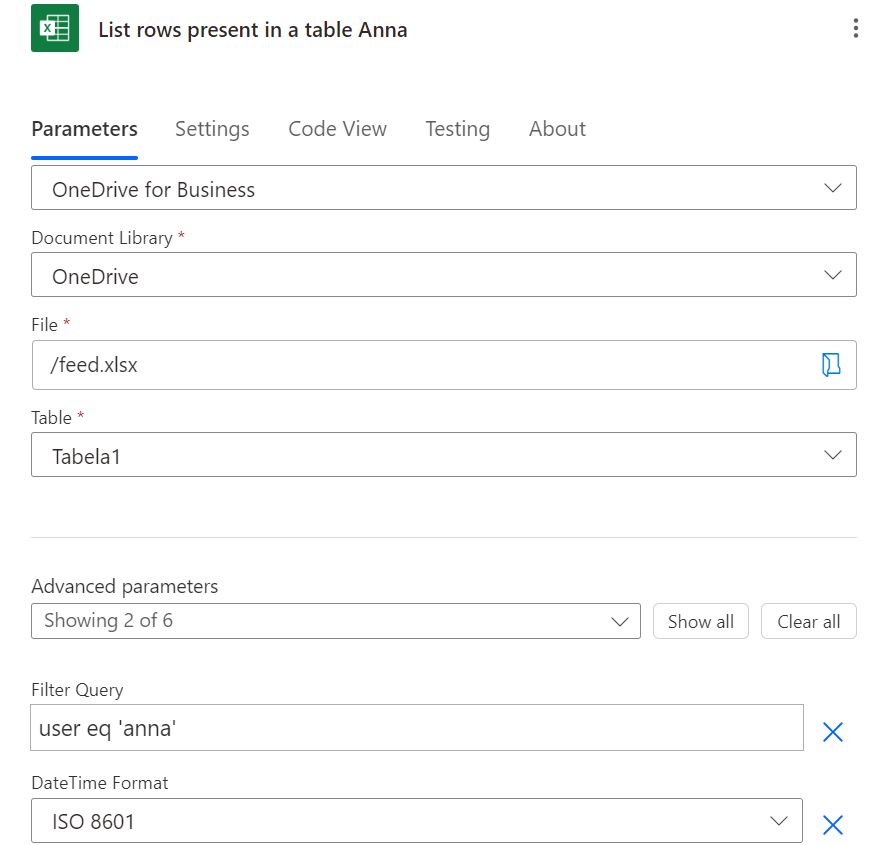Click the File path field /feed.xlsx
The image size is (875, 845).
[x=420, y=365]
